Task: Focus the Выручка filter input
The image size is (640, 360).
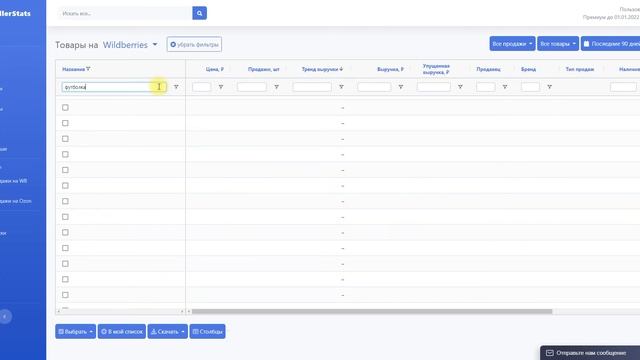Action: (x=374, y=87)
